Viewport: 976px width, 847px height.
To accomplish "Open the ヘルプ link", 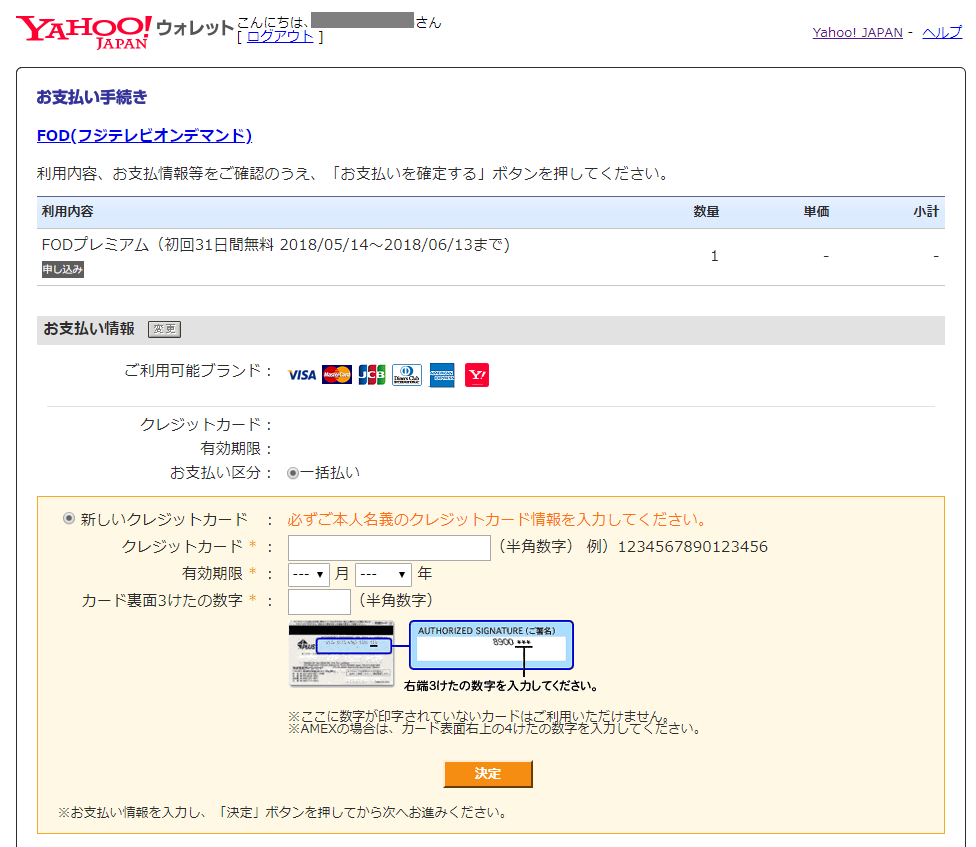I will [942, 32].
